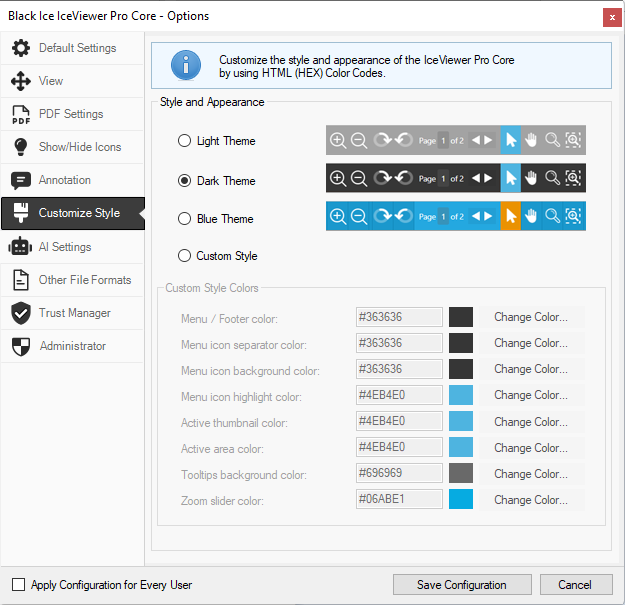Select the Light Theme radio button
Screen dimensions: 625x605
[184, 141]
